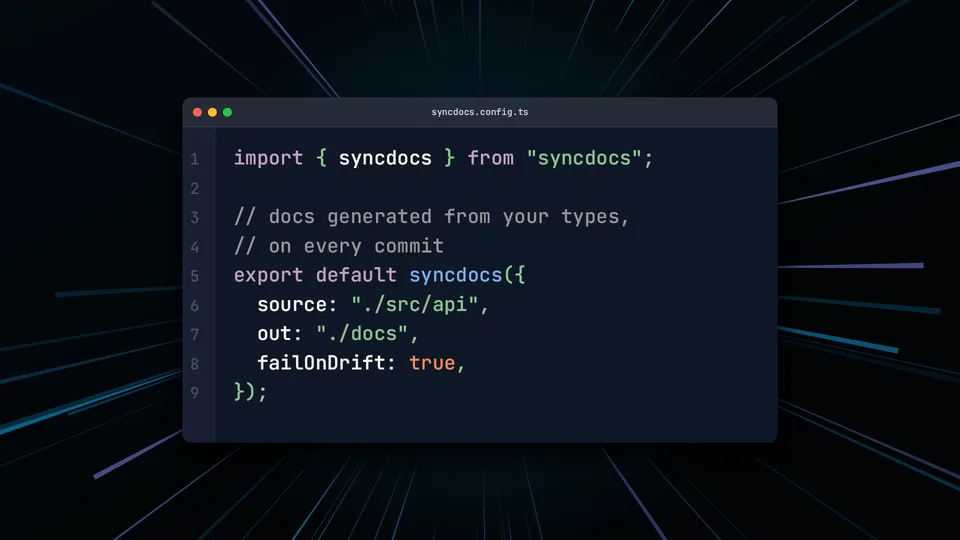Click the 'export' keyword

tap(268, 276)
